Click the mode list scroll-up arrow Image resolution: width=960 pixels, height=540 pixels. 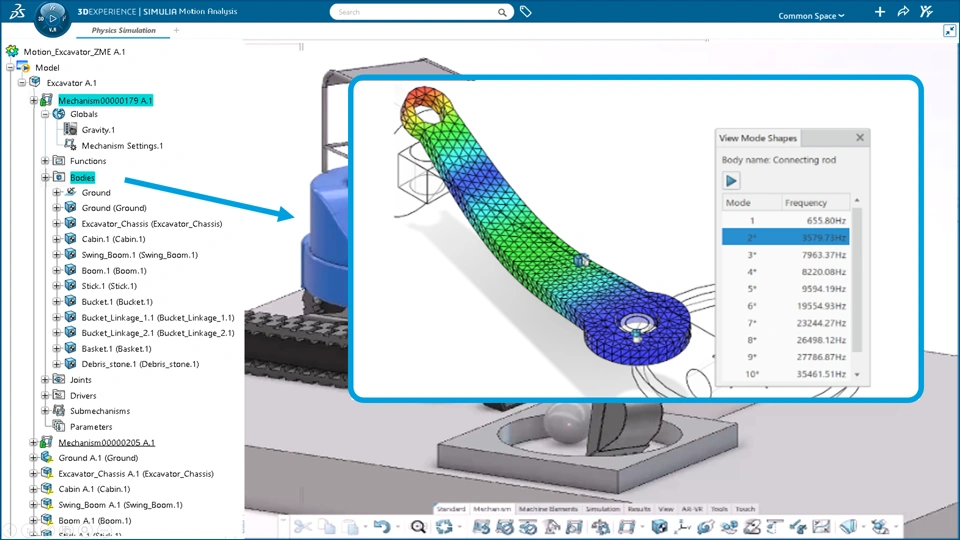pyautogui.click(x=857, y=200)
